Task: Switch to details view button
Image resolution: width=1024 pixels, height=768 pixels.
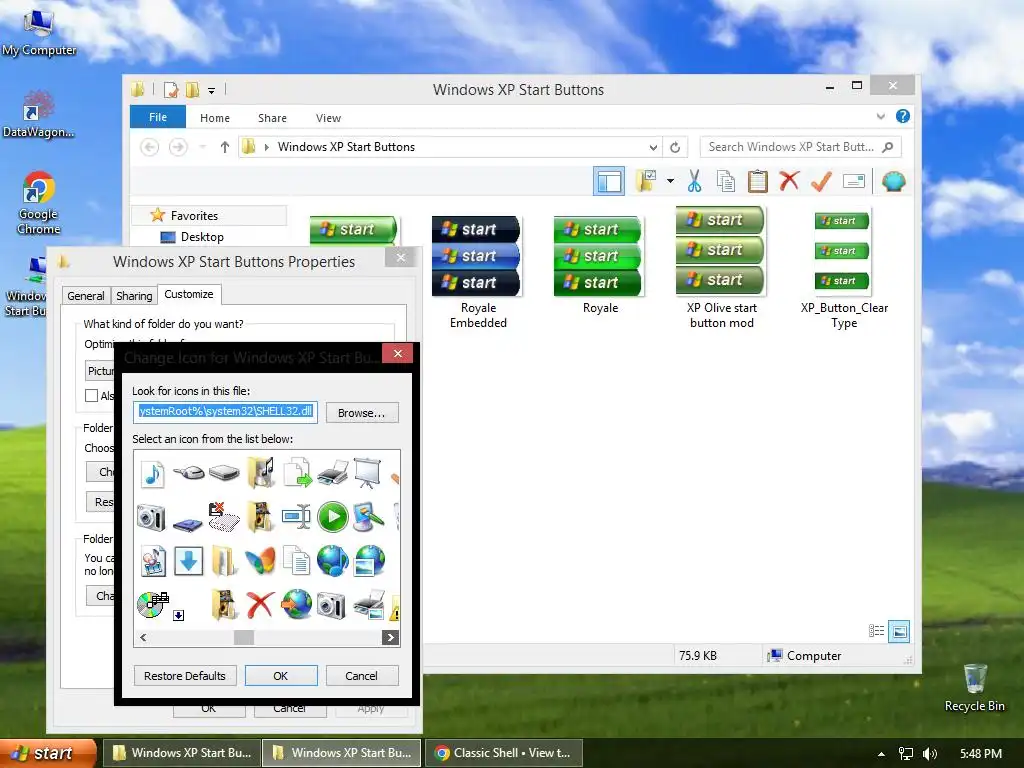Action: (x=876, y=631)
